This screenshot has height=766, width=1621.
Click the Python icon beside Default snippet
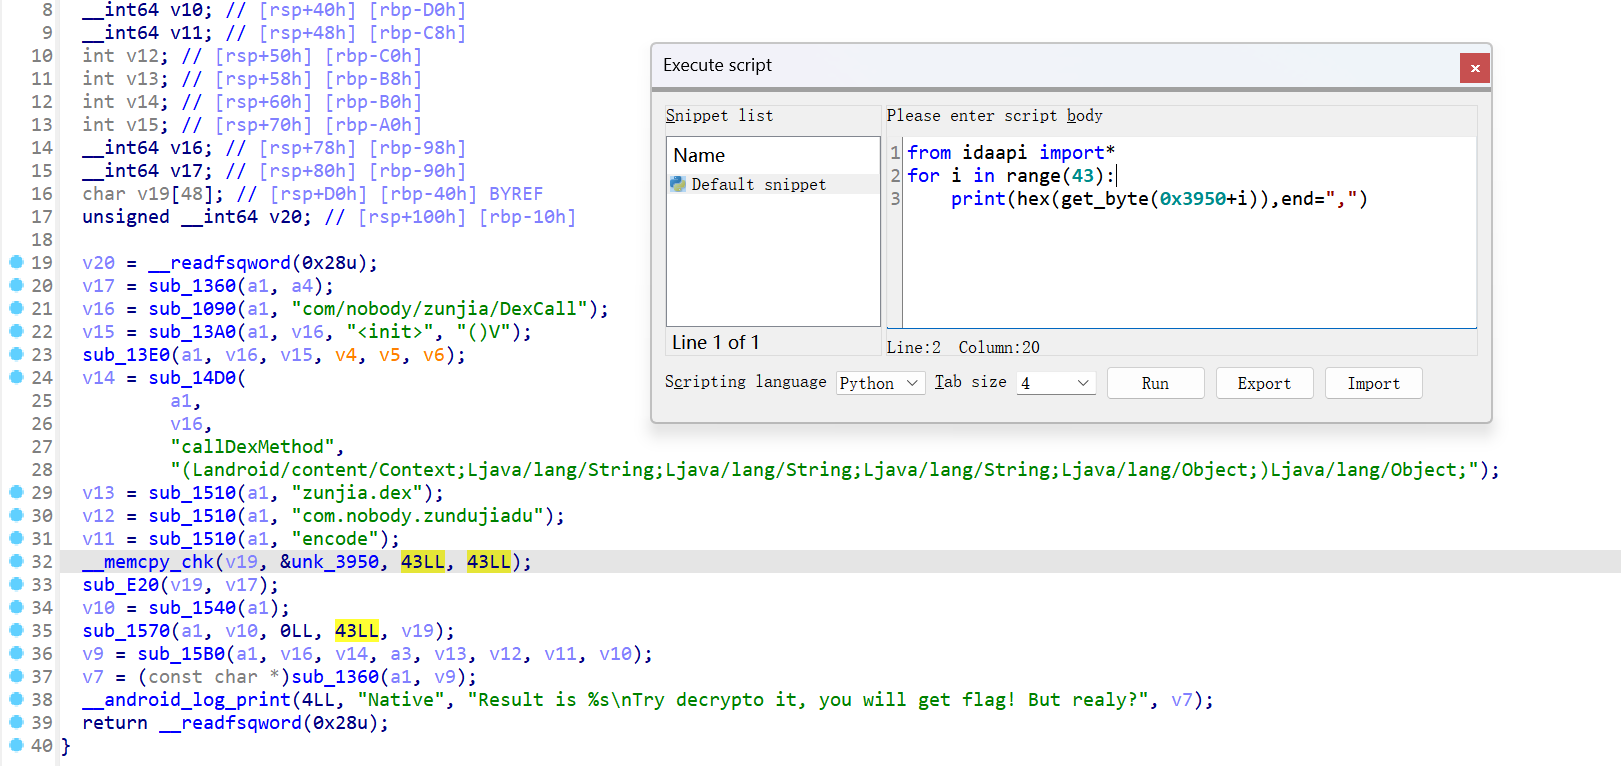click(678, 184)
